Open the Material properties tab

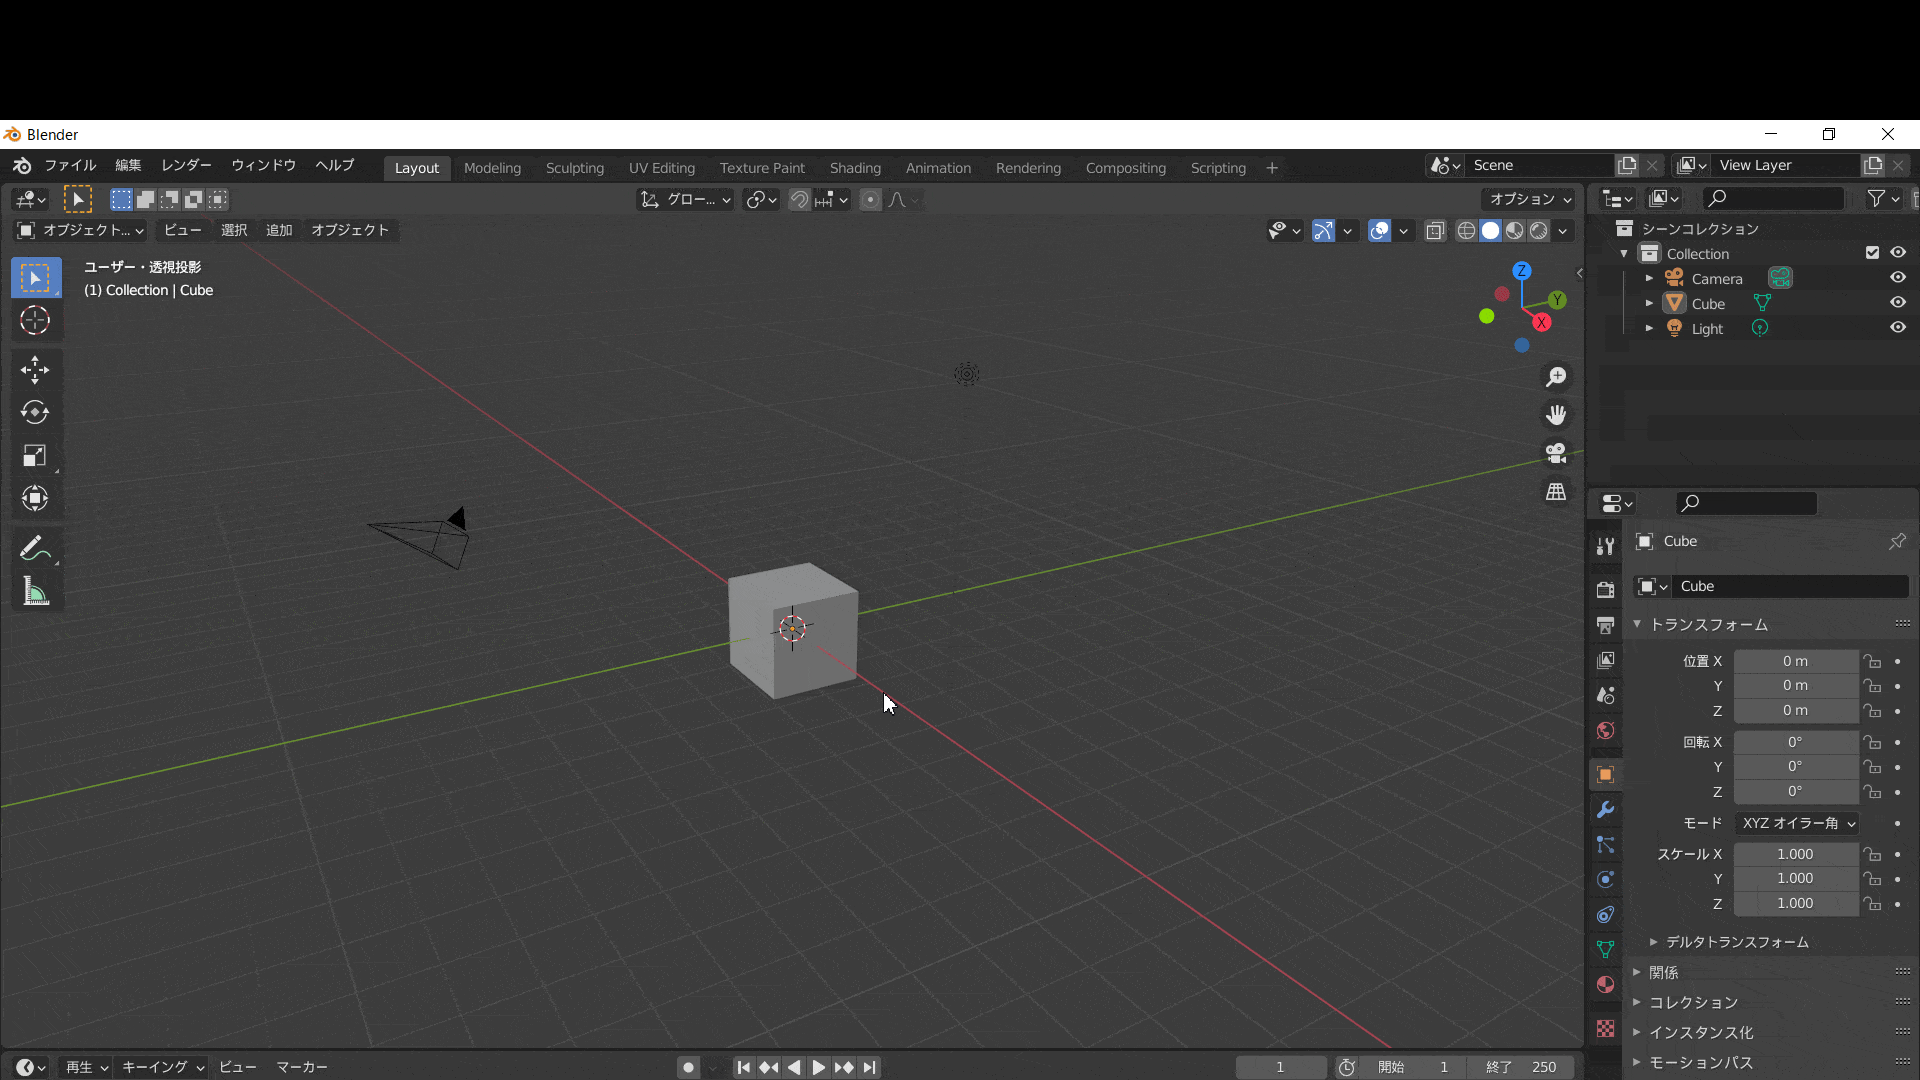coord(1605,984)
